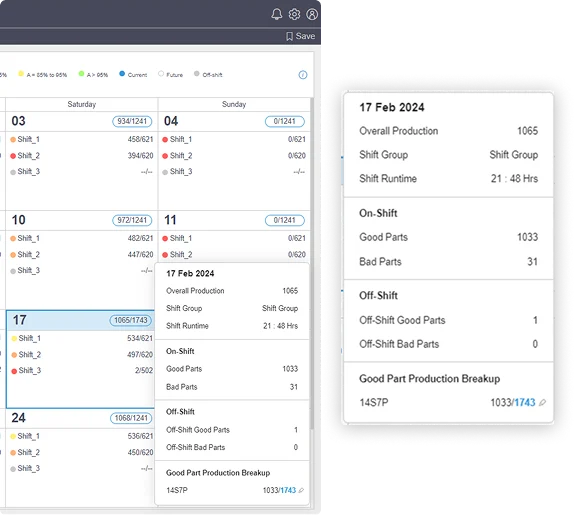Save the current view
The image size is (575, 515).
click(300, 36)
